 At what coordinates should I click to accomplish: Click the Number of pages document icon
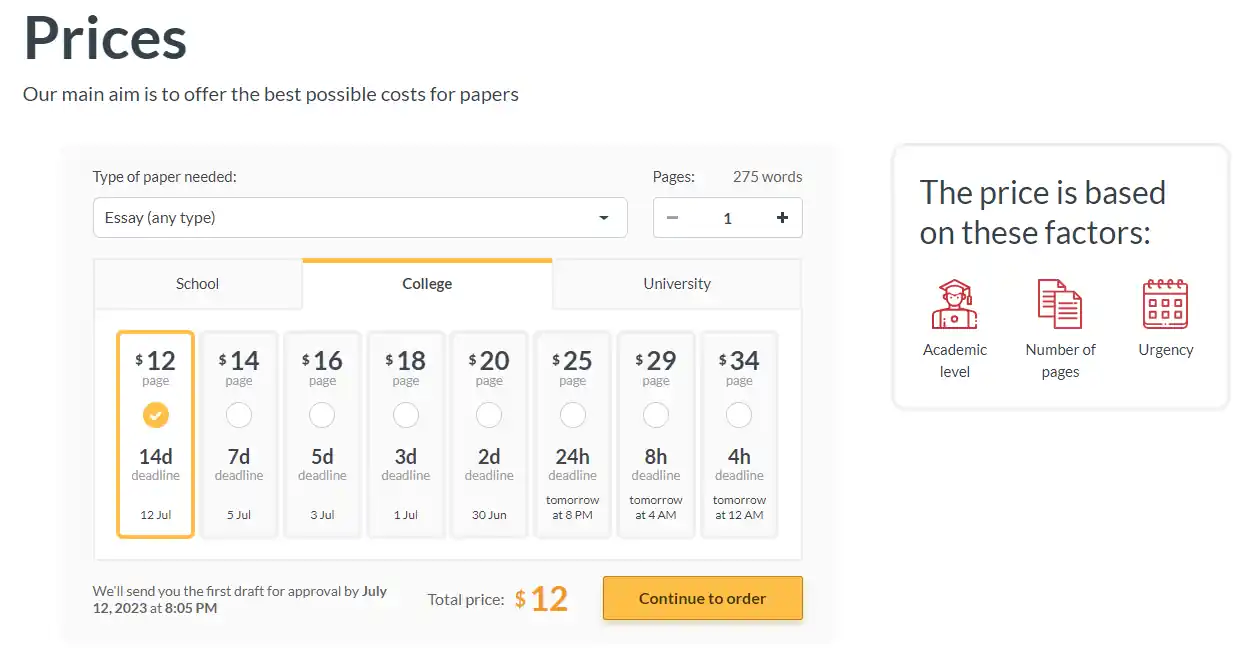pos(1060,304)
